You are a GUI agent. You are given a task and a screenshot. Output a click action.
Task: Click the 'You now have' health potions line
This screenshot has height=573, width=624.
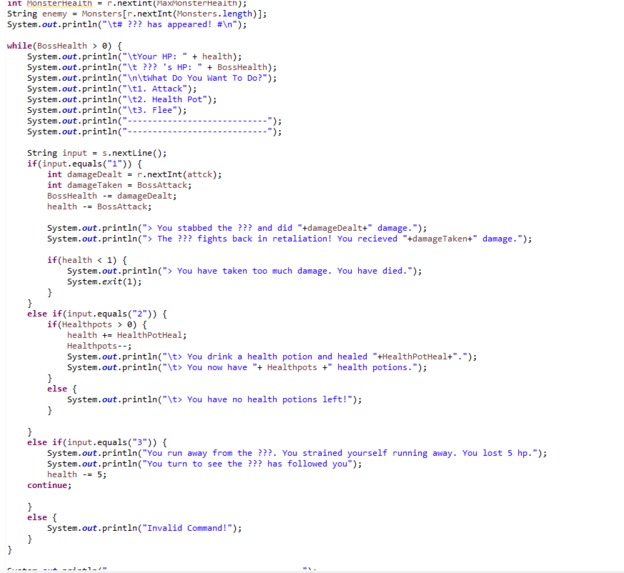tap(247, 368)
